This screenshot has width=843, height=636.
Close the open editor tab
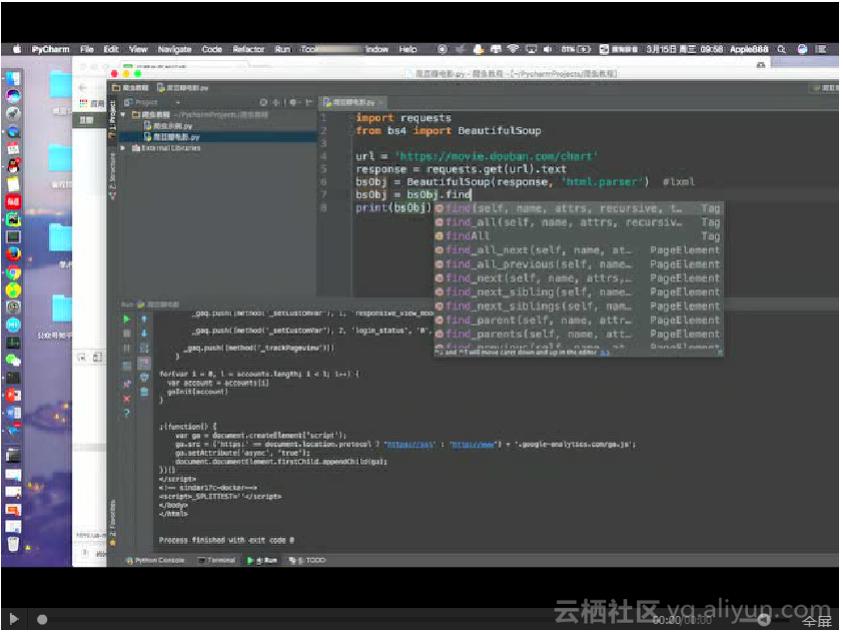[381, 103]
